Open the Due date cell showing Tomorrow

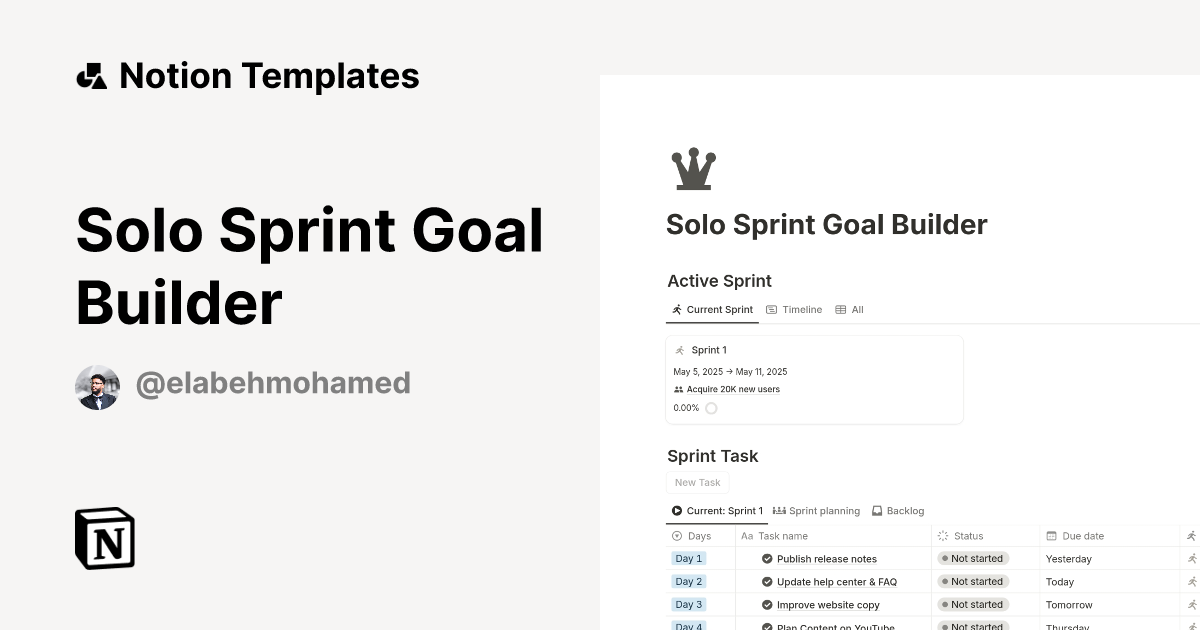pyautogui.click(x=1068, y=604)
